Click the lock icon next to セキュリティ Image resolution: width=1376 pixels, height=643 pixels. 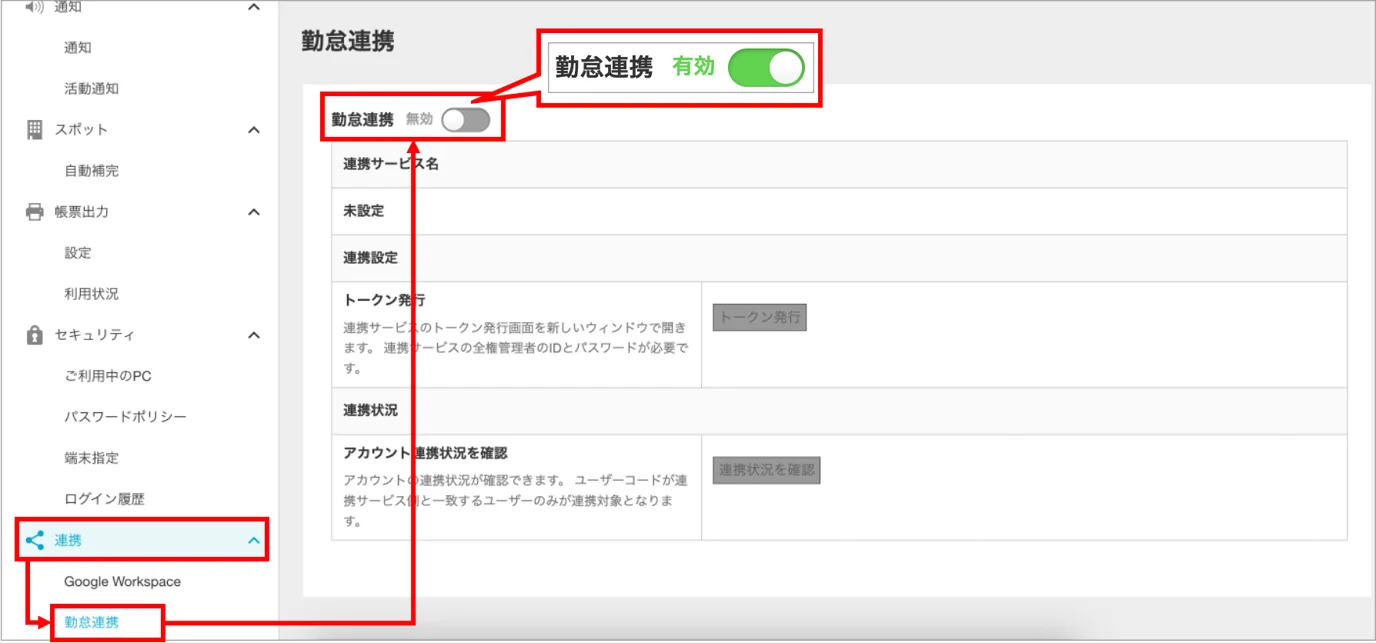pos(35,335)
